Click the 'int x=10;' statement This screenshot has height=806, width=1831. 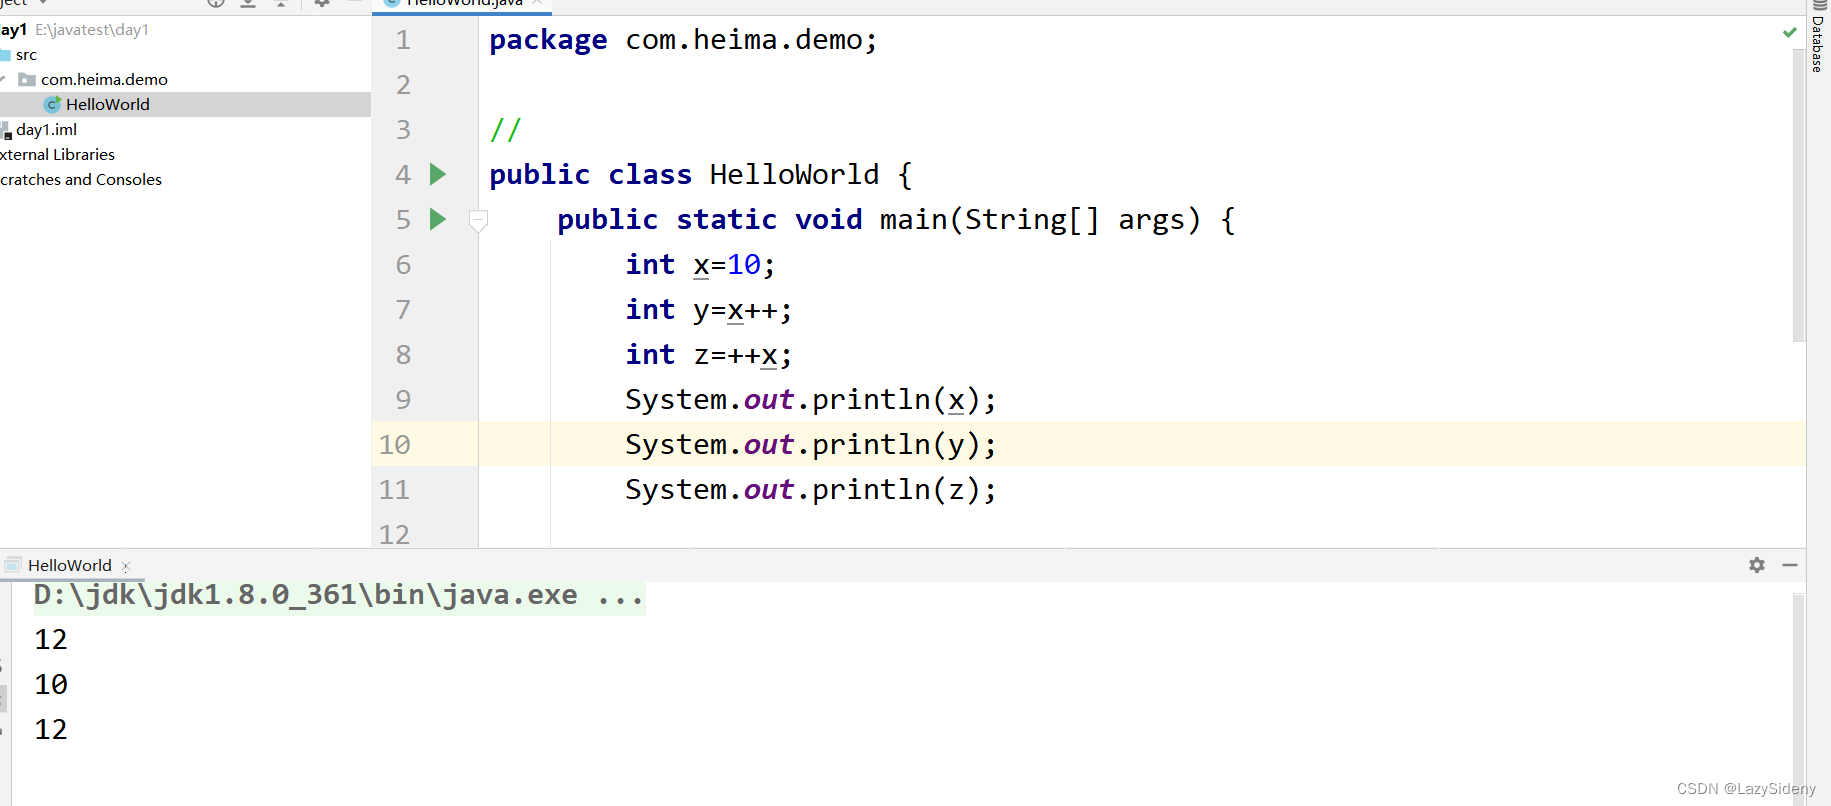pyautogui.click(x=700, y=265)
